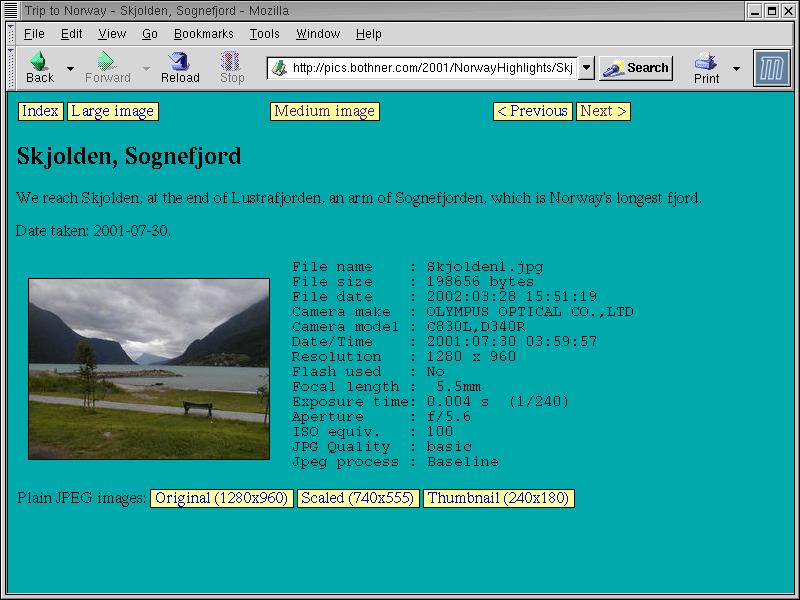Screen dimensions: 800x600
Task: Follow the < Previous link
Action: point(532,111)
